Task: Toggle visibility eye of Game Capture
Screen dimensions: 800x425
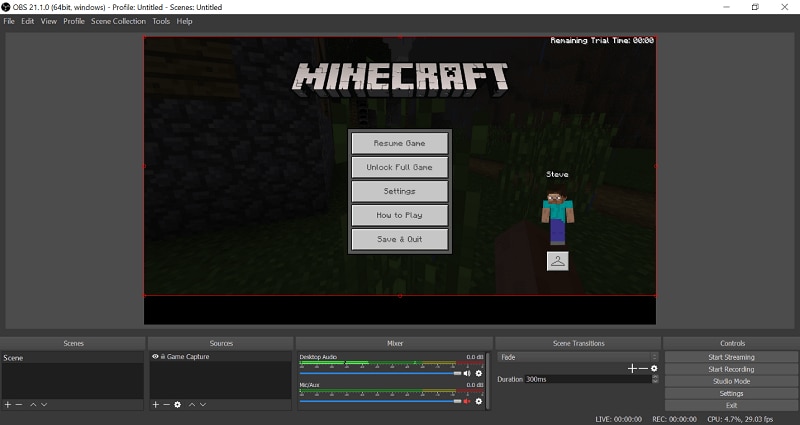Action: pos(155,357)
